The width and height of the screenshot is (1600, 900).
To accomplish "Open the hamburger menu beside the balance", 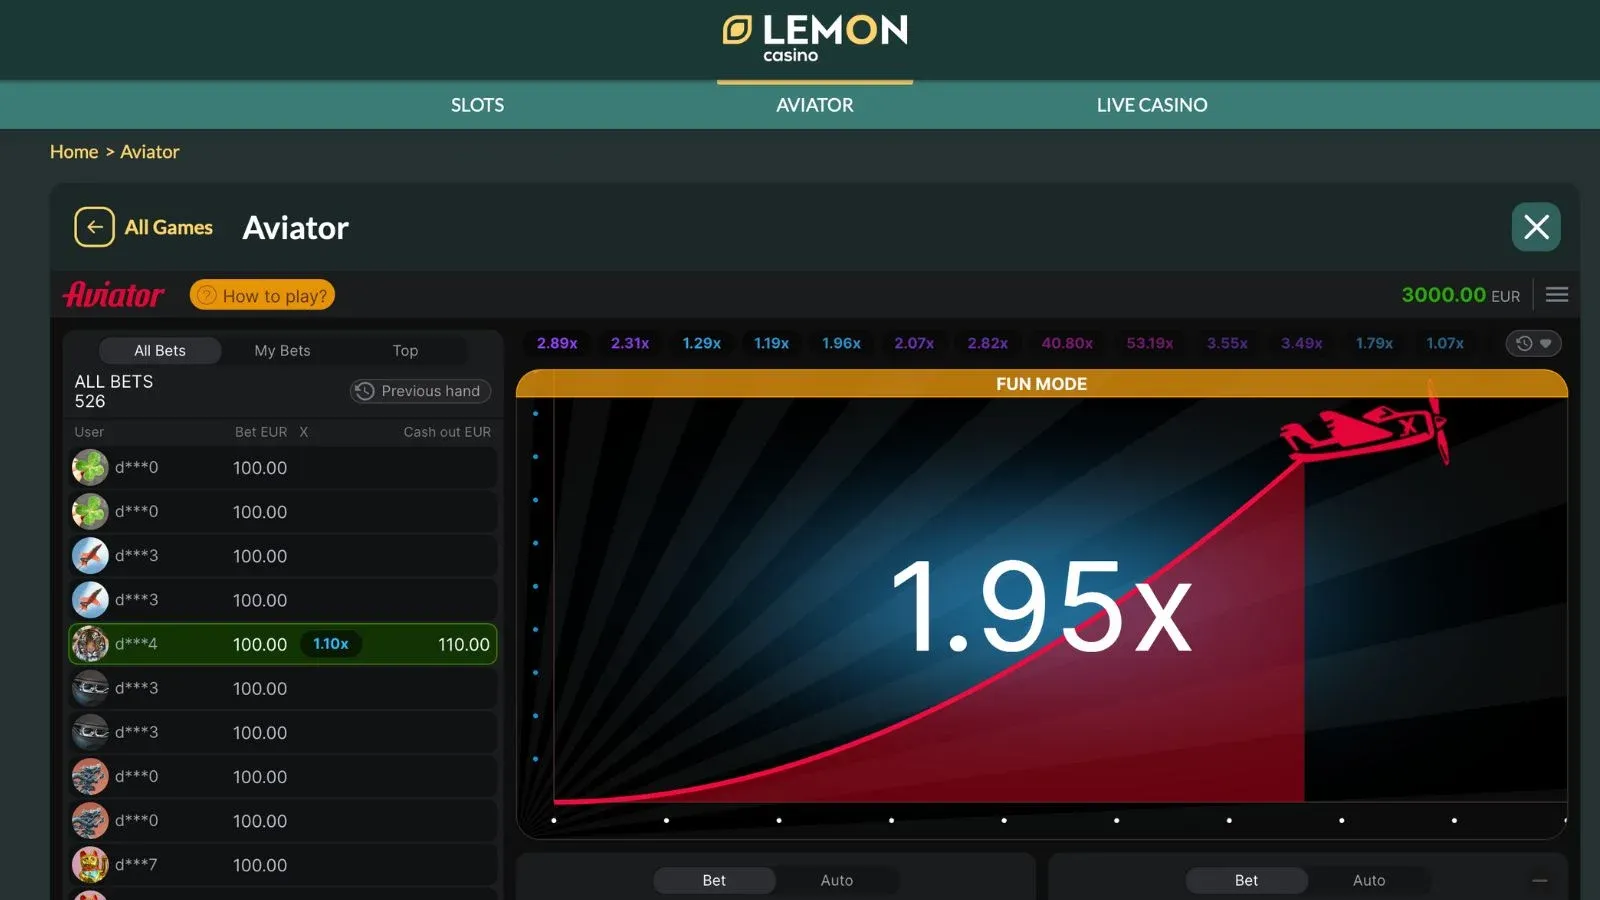I will click(1556, 295).
